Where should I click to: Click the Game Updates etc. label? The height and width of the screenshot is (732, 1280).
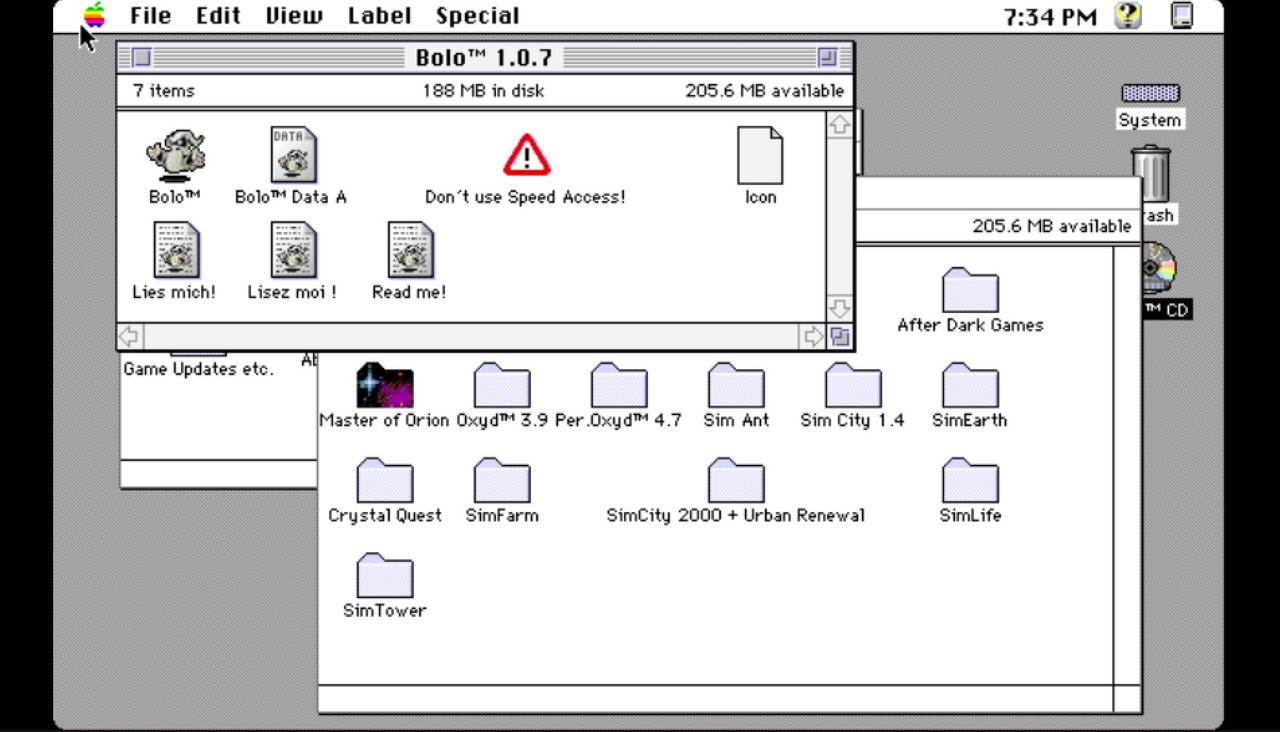[198, 369]
